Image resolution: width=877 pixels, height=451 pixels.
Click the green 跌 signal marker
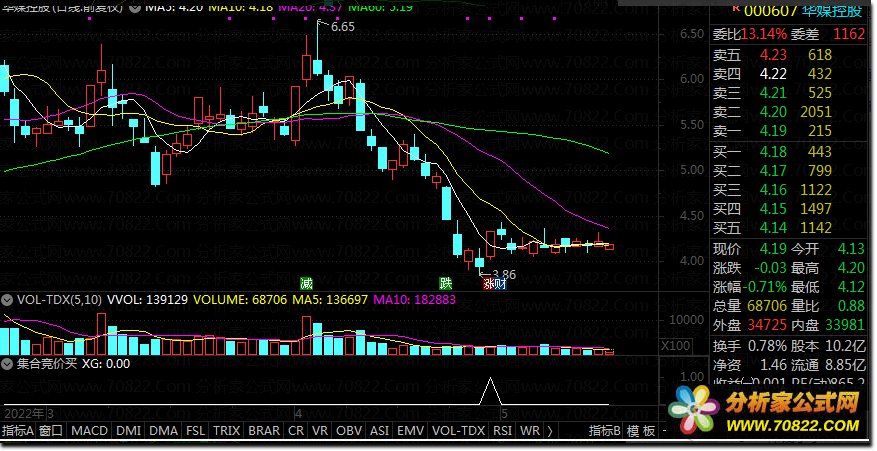[446, 283]
